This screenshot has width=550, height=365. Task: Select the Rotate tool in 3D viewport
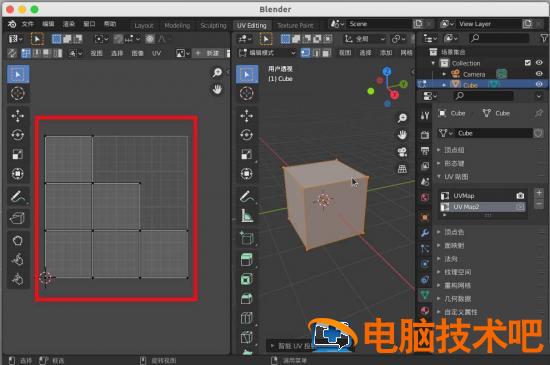[x=247, y=135]
